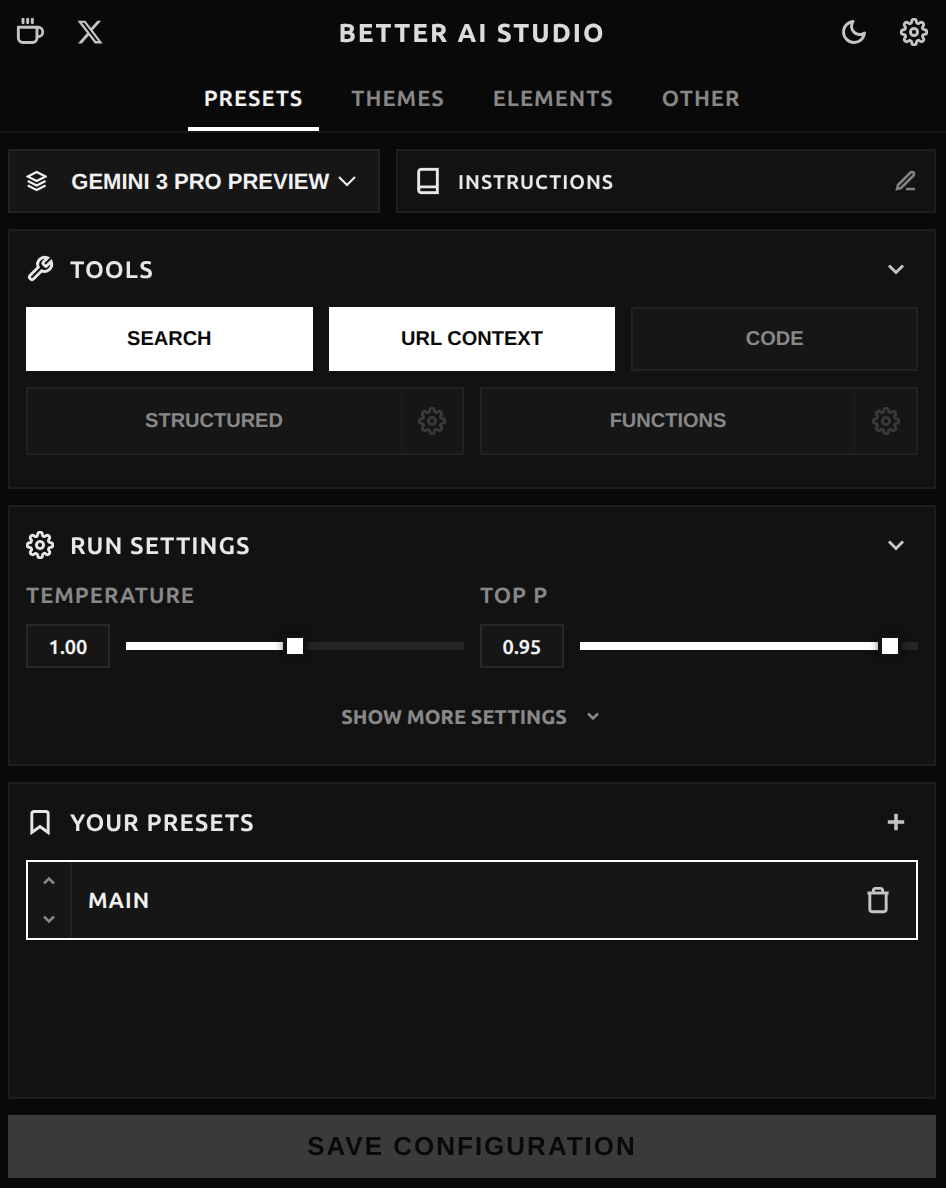Screen dimensions: 946x1188
Task: Toggle dark mode with the moon icon
Action: (853, 32)
